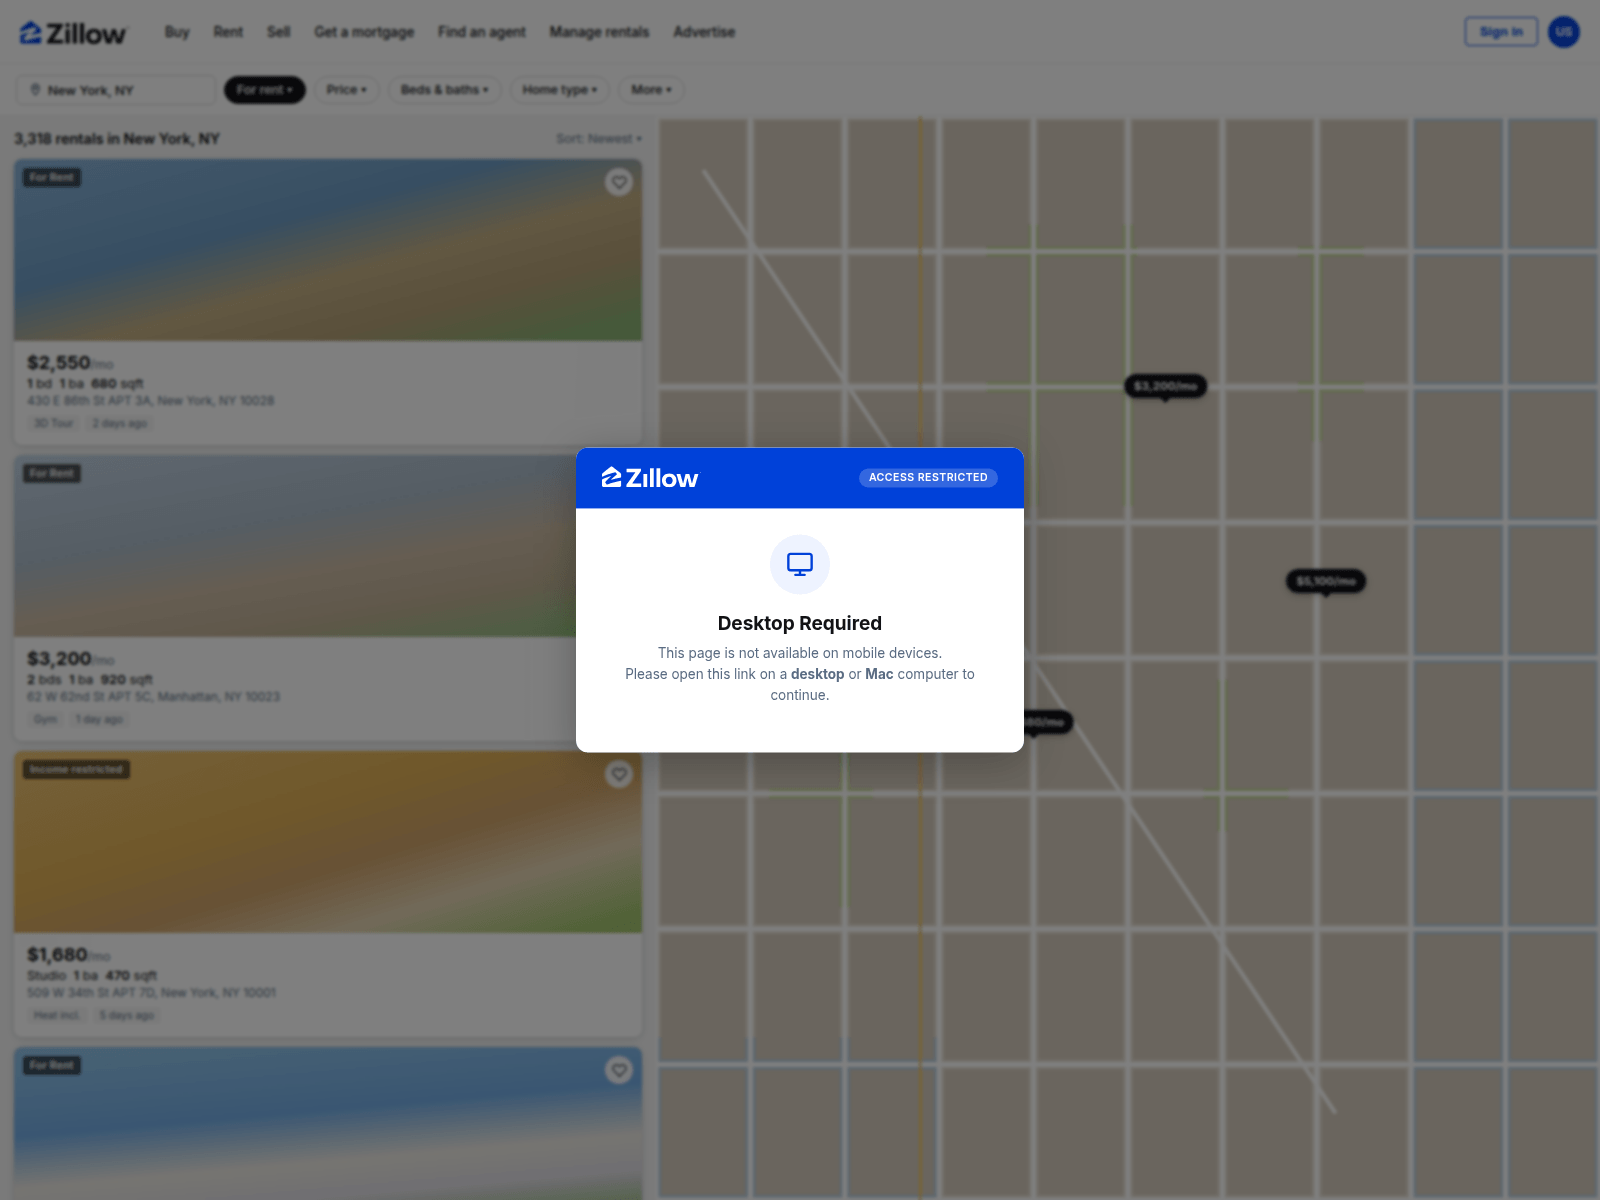Click '5 days ago' tag on $1,680 listing
Screen dimensions: 1600x1200
point(127,1016)
